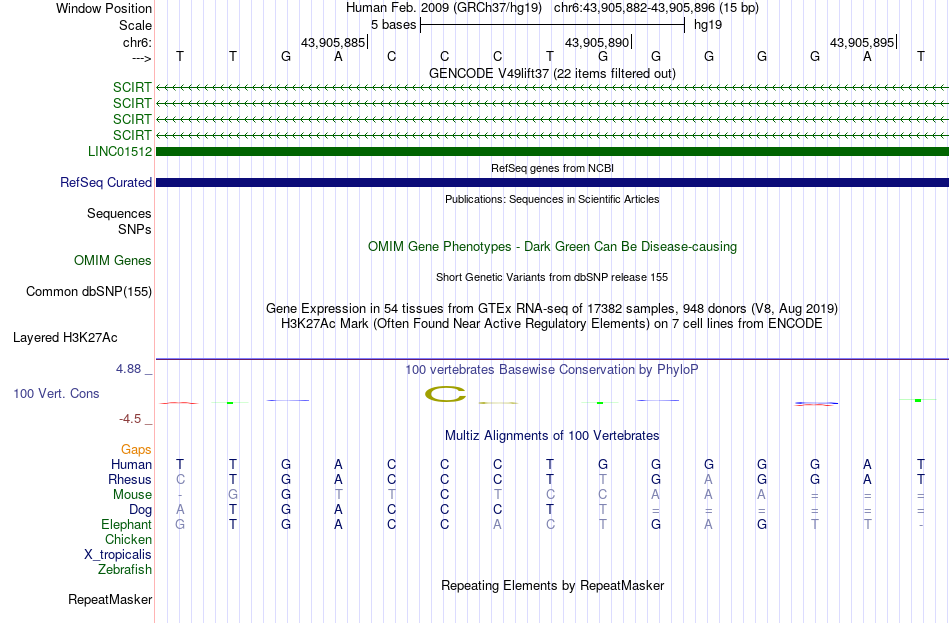Viewport: 950px width, 623px height.
Task: Click the large olive C conservation logo
Action: click(x=445, y=394)
